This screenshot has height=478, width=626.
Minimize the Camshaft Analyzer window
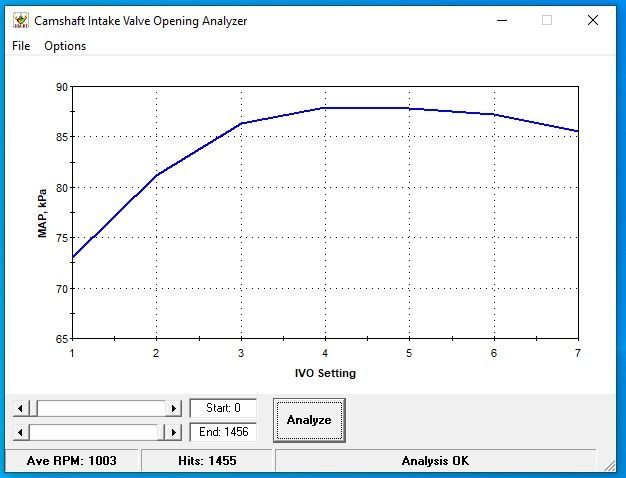[500, 20]
